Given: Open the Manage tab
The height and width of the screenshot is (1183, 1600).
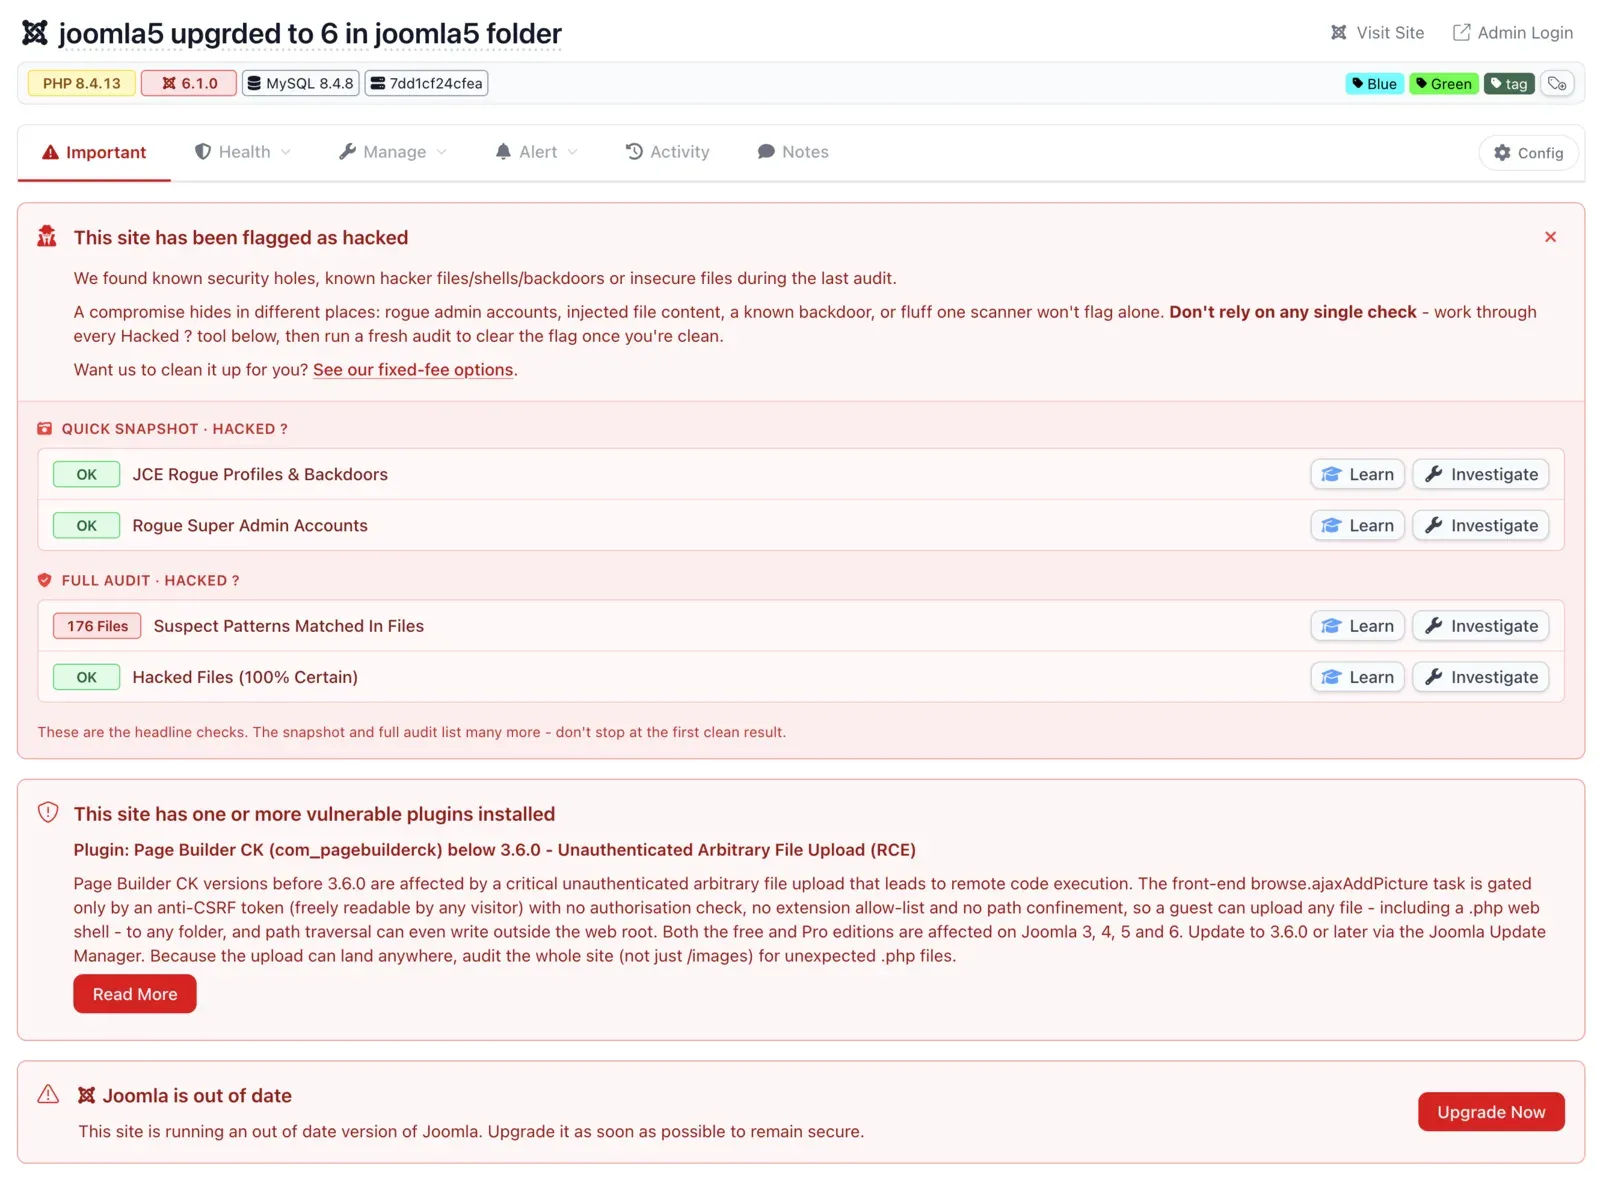Looking at the screenshot, I should [393, 152].
